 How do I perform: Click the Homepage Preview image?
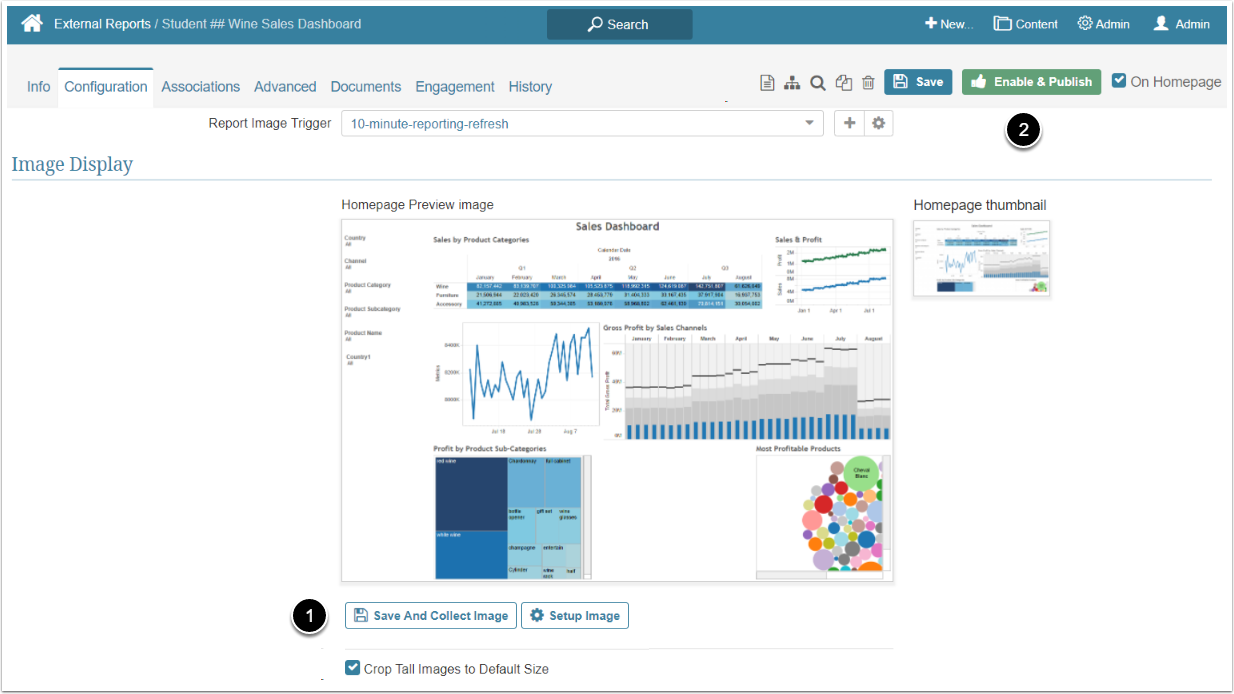coord(617,400)
